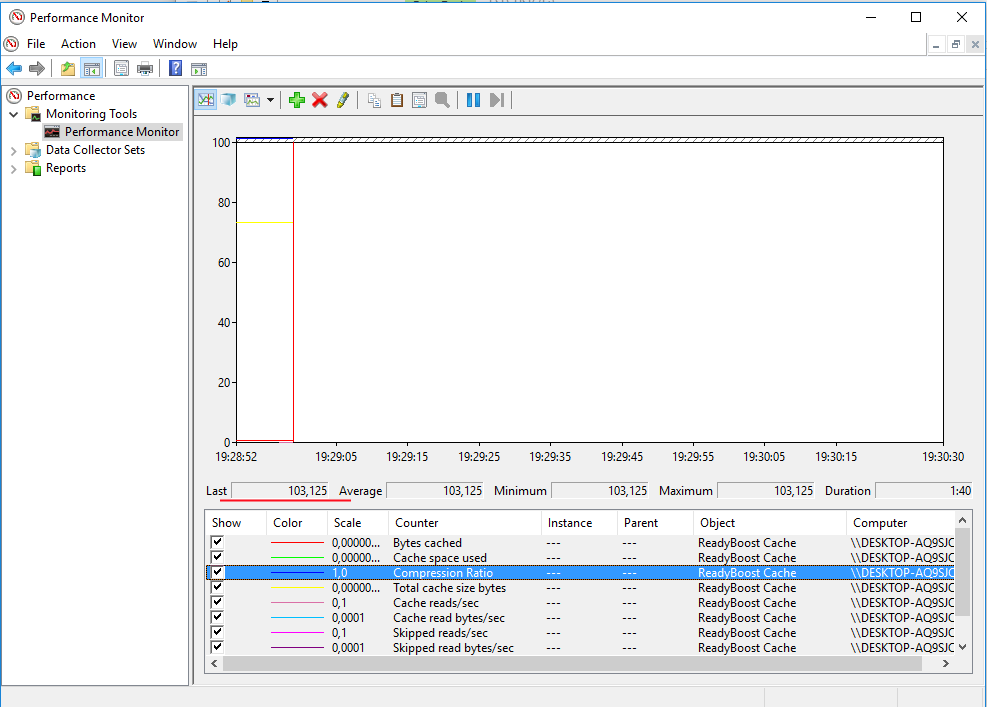The width and height of the screenshot is (987, 707).
Task: Open the Change graph type dropdown arrow
Action: pyautogui.click(x=270, y=100)
